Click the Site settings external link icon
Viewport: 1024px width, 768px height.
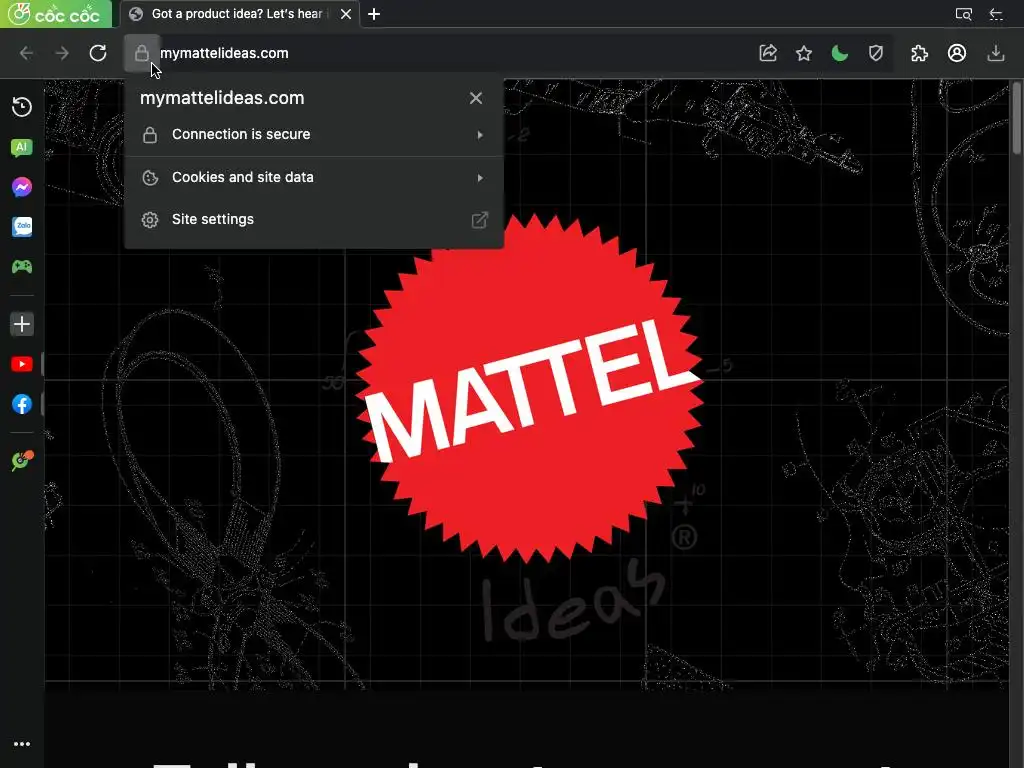pyautogui.click(x=479, y=220)
